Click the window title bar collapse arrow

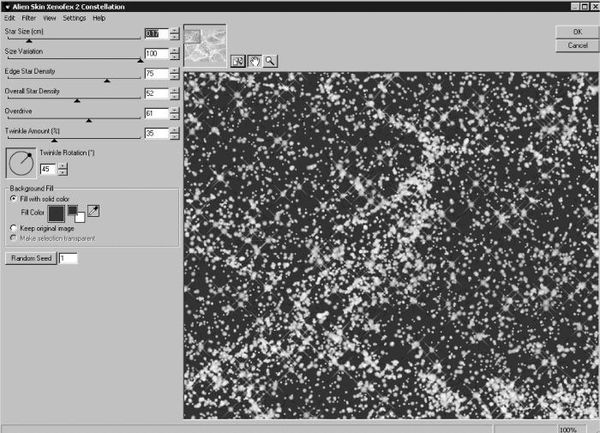tap(7, 6)
